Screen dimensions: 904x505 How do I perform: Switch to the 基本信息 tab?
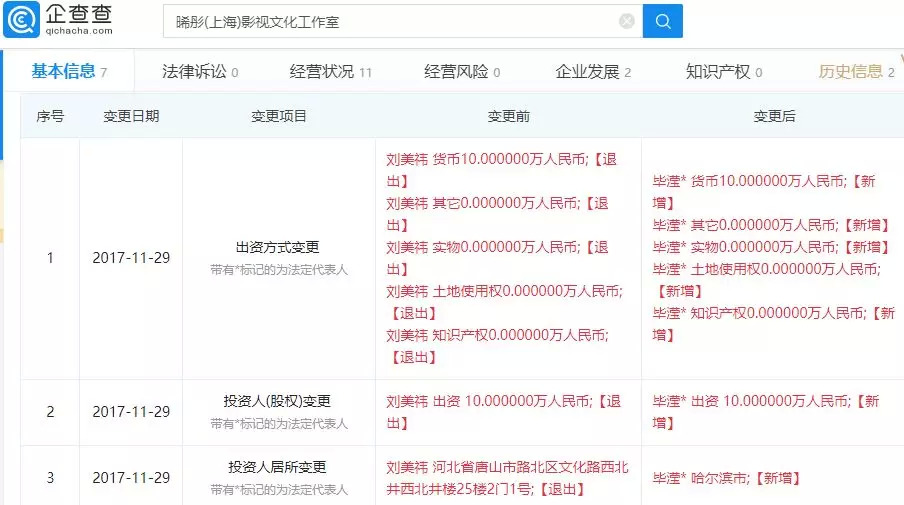click(x=63, y=71)
